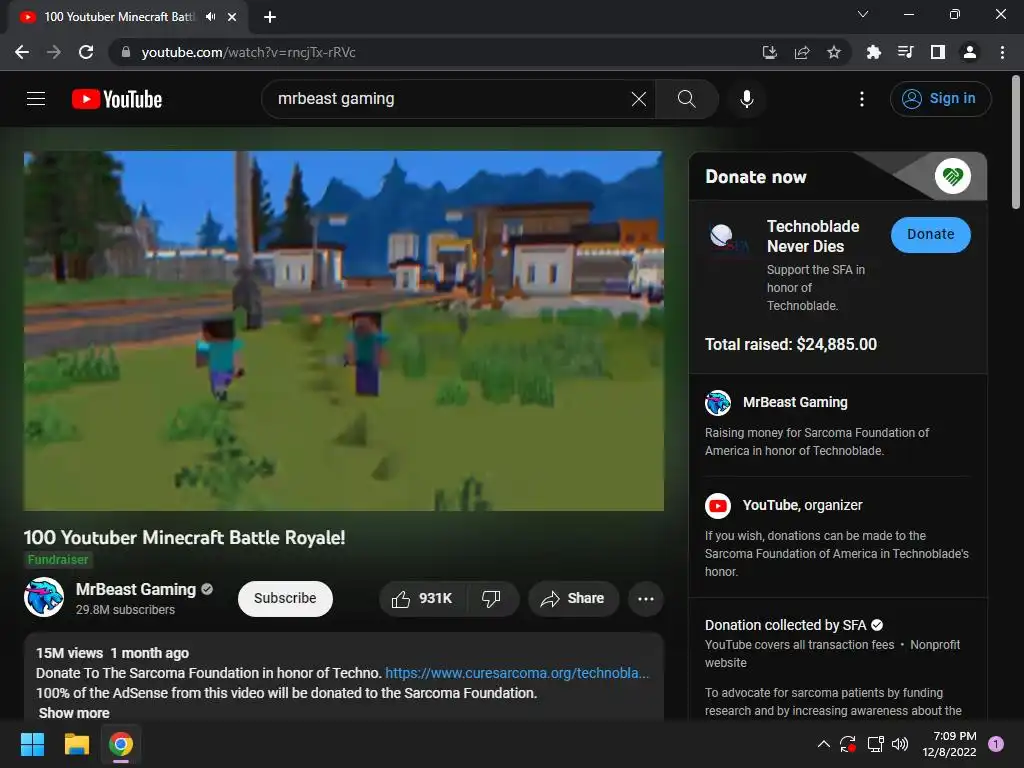Click the Total raised $24,885.00 text
Image resolution: width=1024 pixels, height=768 pixels.
791,344
